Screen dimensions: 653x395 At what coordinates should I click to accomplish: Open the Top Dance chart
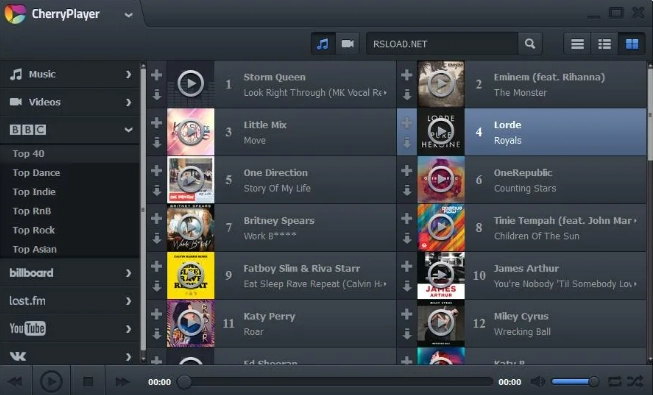coord(70,173)
